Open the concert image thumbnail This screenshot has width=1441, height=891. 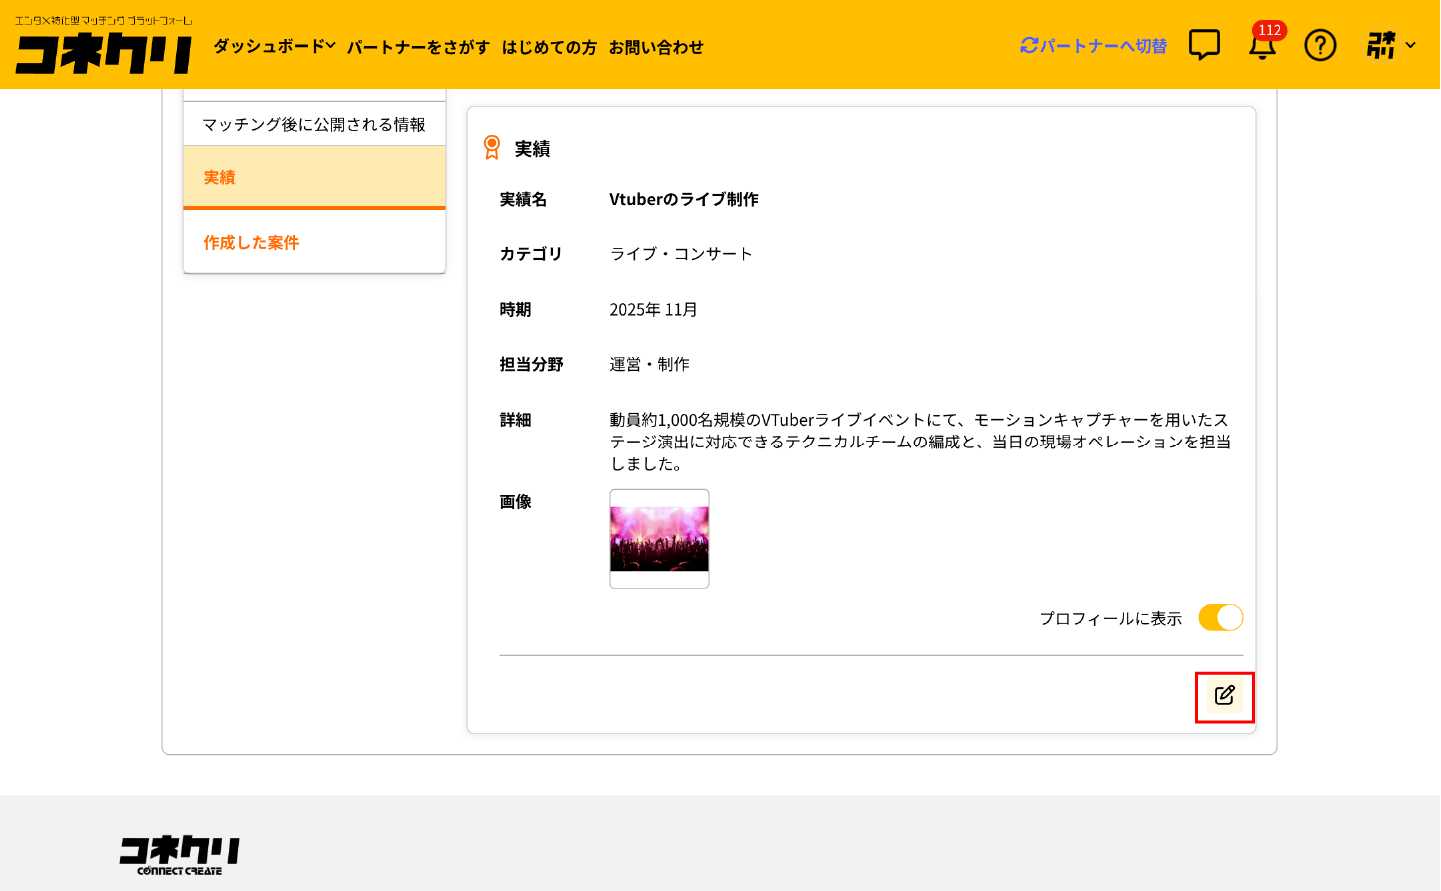659,539
